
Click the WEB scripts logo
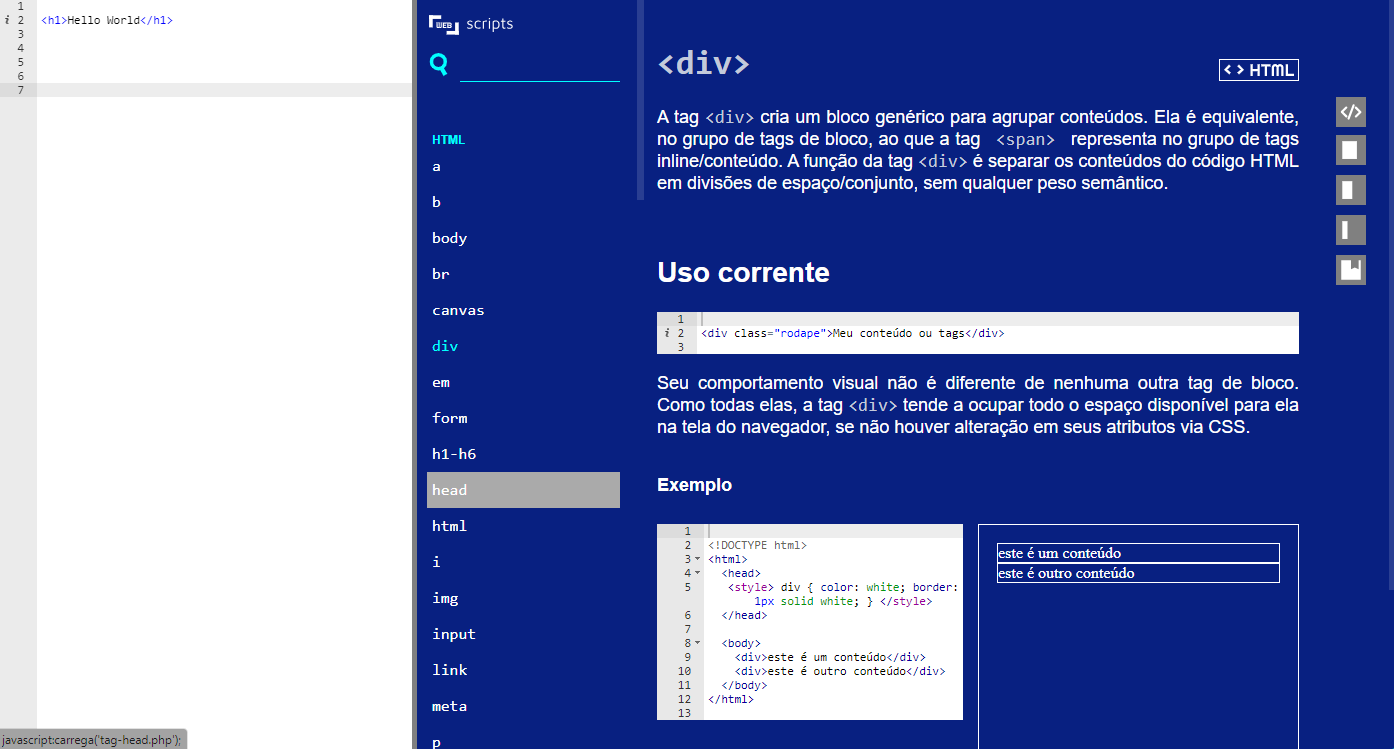pos(471,24)
